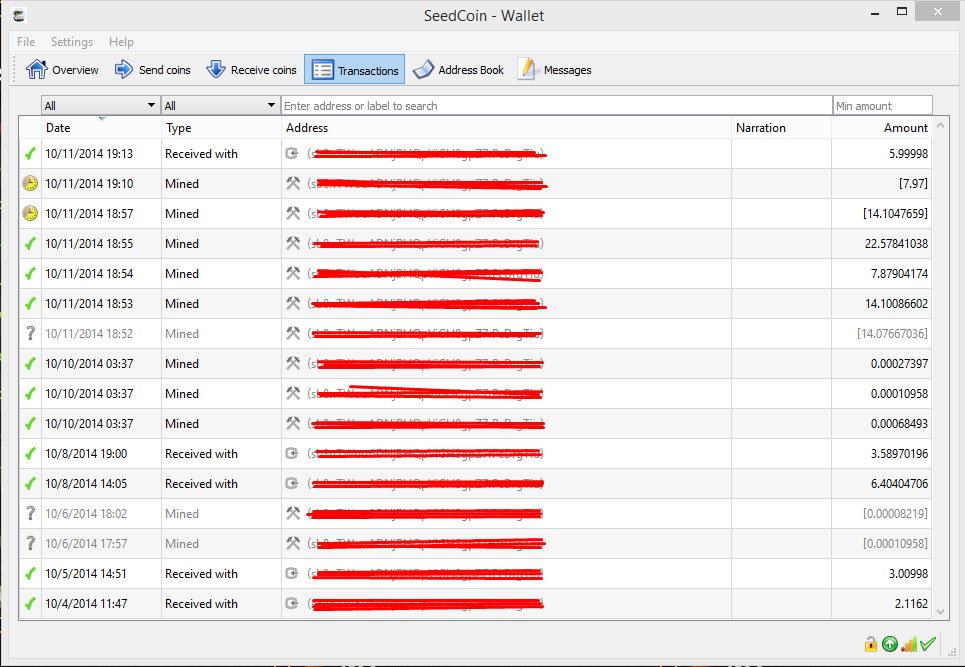The image size is (965, 667).
Task: Click the wallet lock icon in status bar
Action: point(871,644)
